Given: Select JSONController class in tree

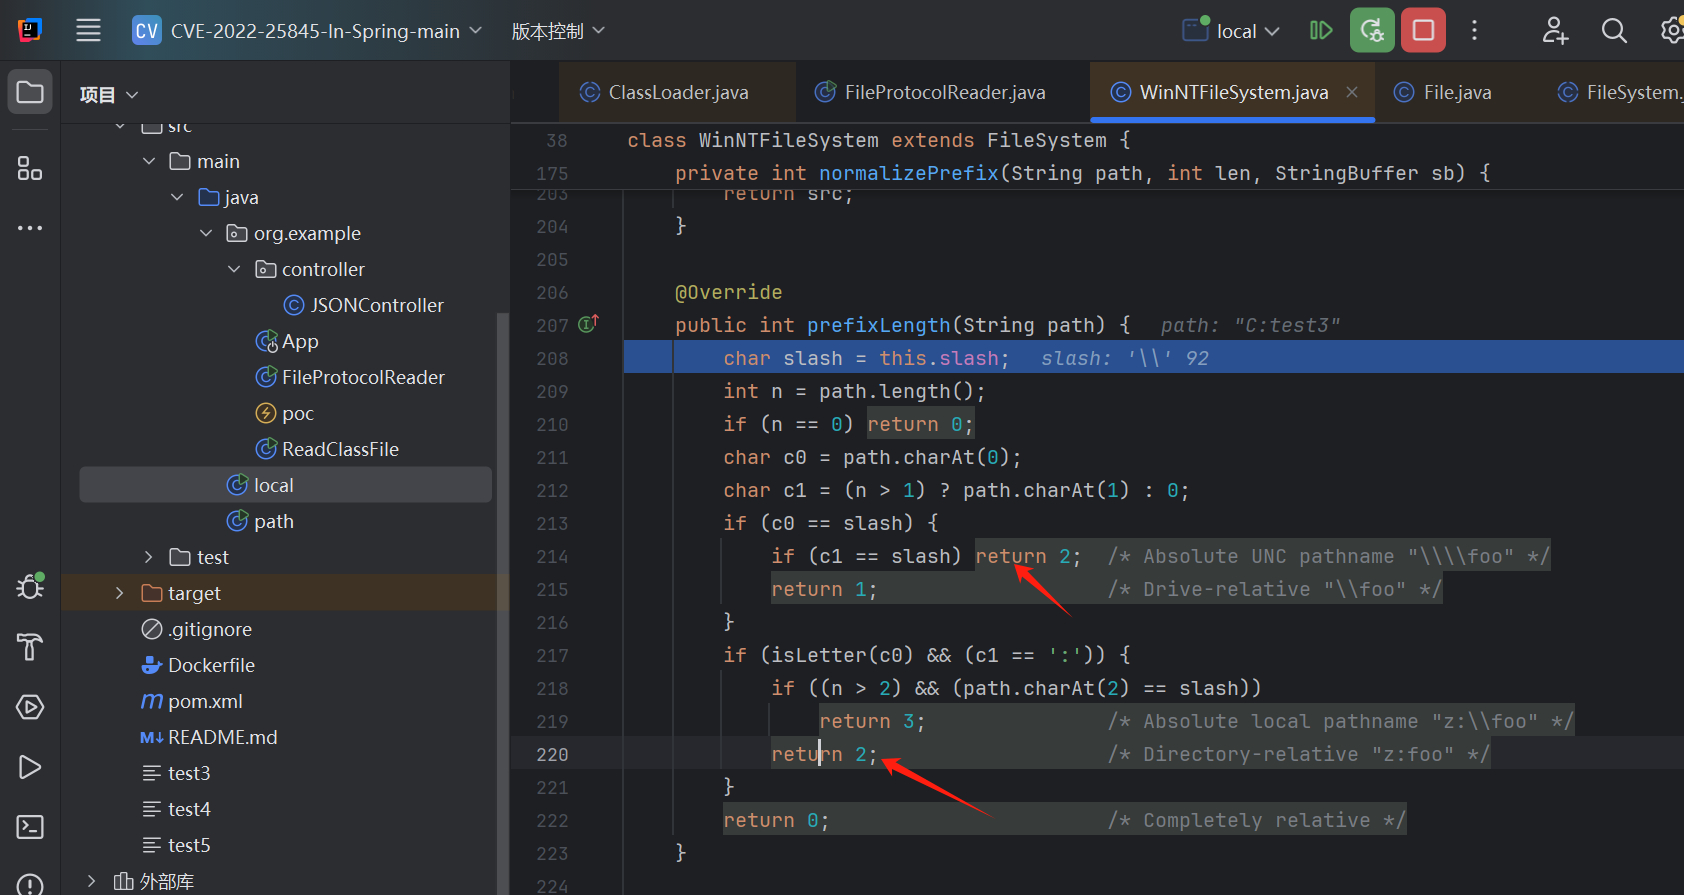Looking at the screenshot, I should [x=364, y=305].
